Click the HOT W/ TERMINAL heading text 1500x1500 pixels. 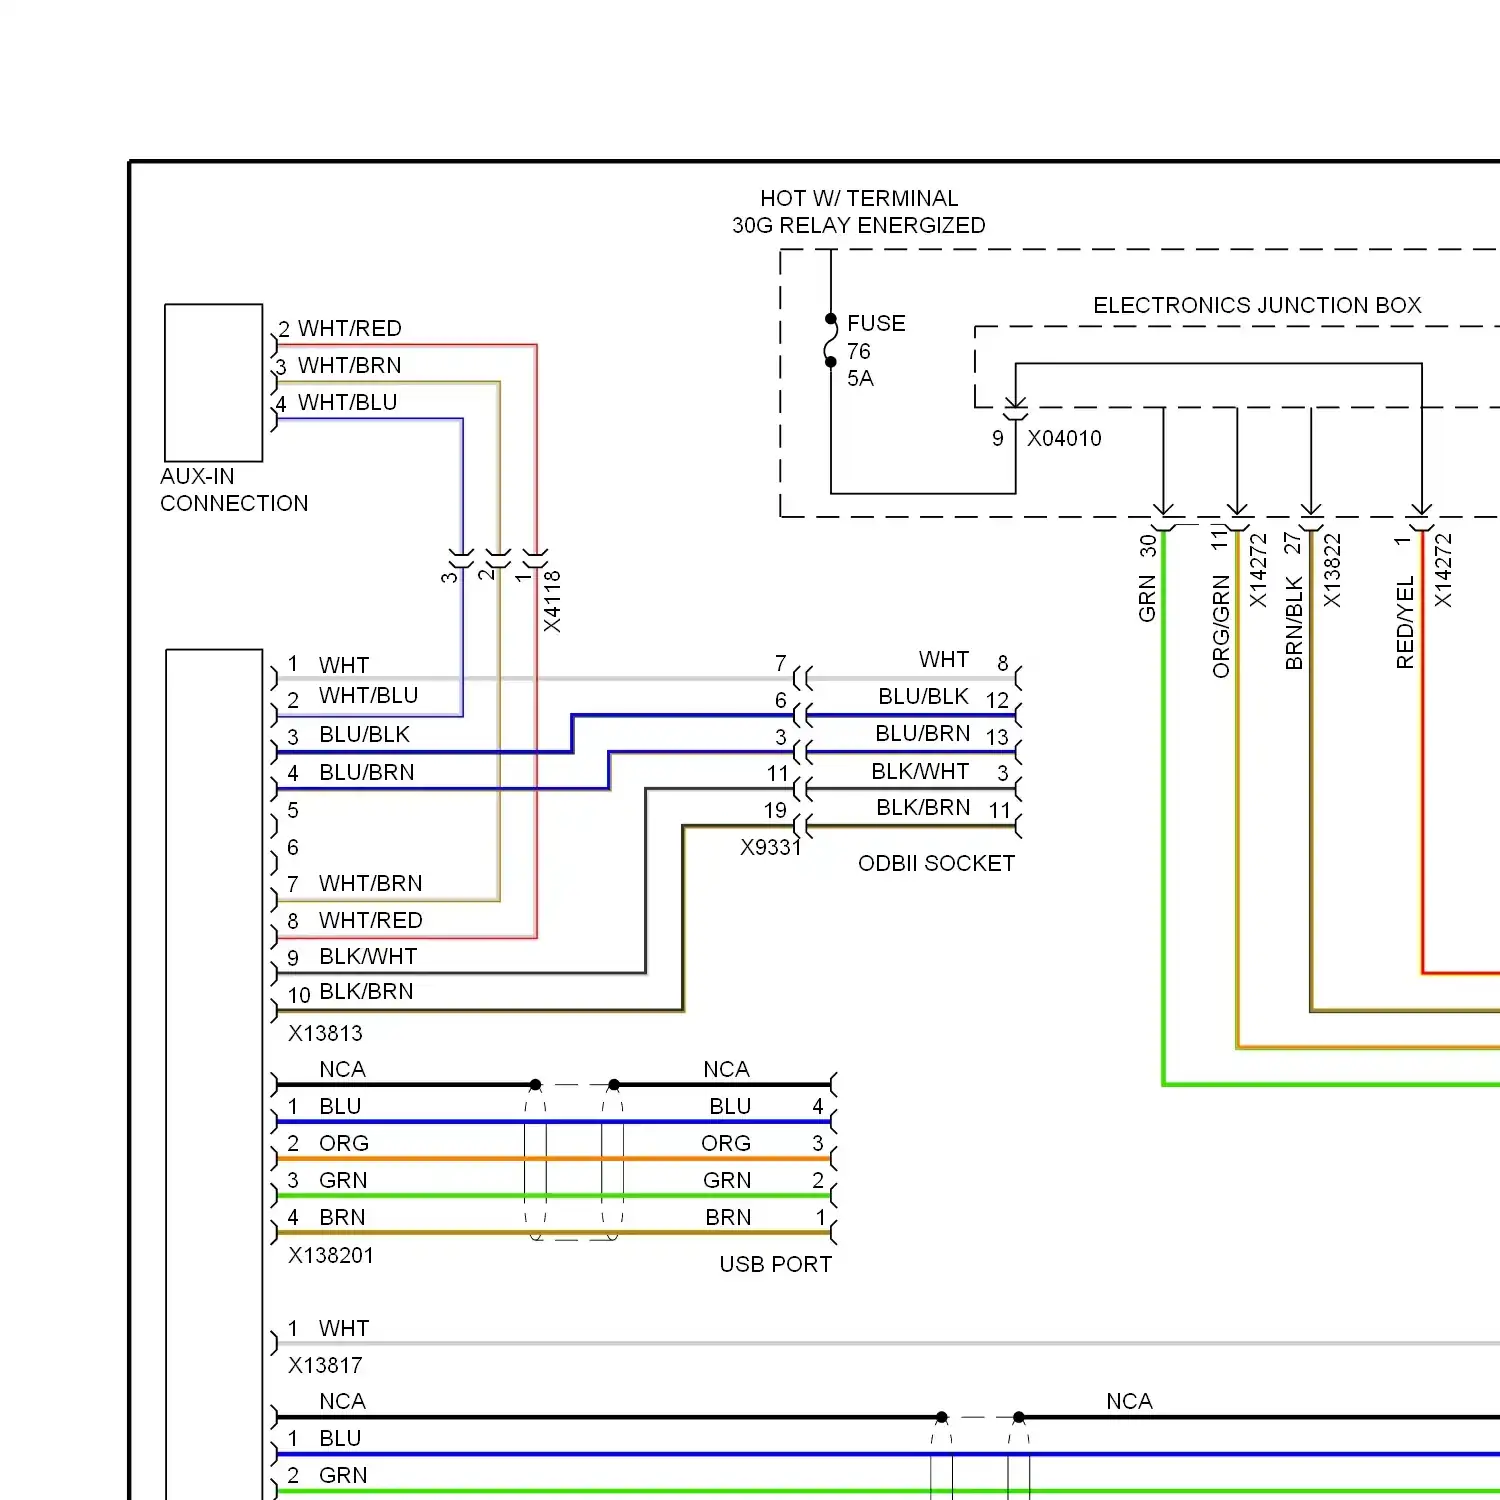pyautogui.click(x=859, y=198)
